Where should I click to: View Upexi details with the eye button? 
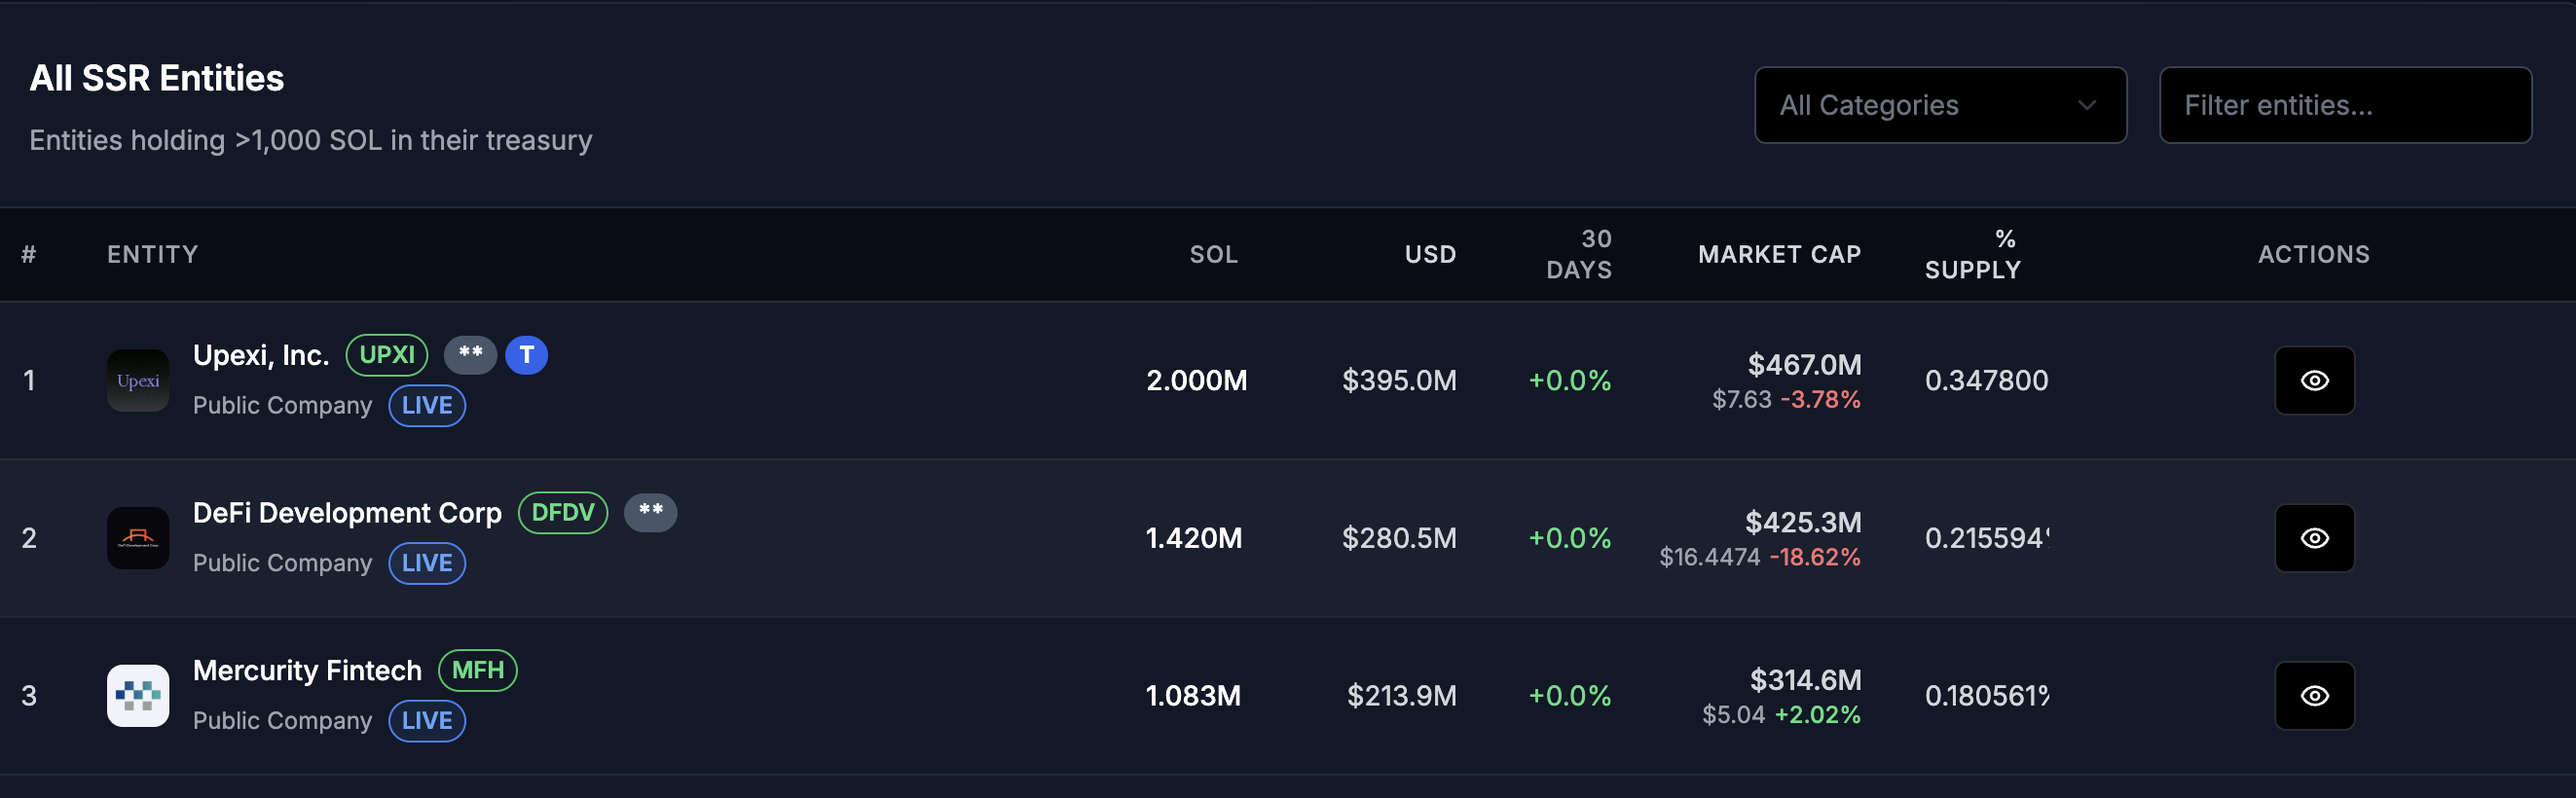coord(2314,380)
